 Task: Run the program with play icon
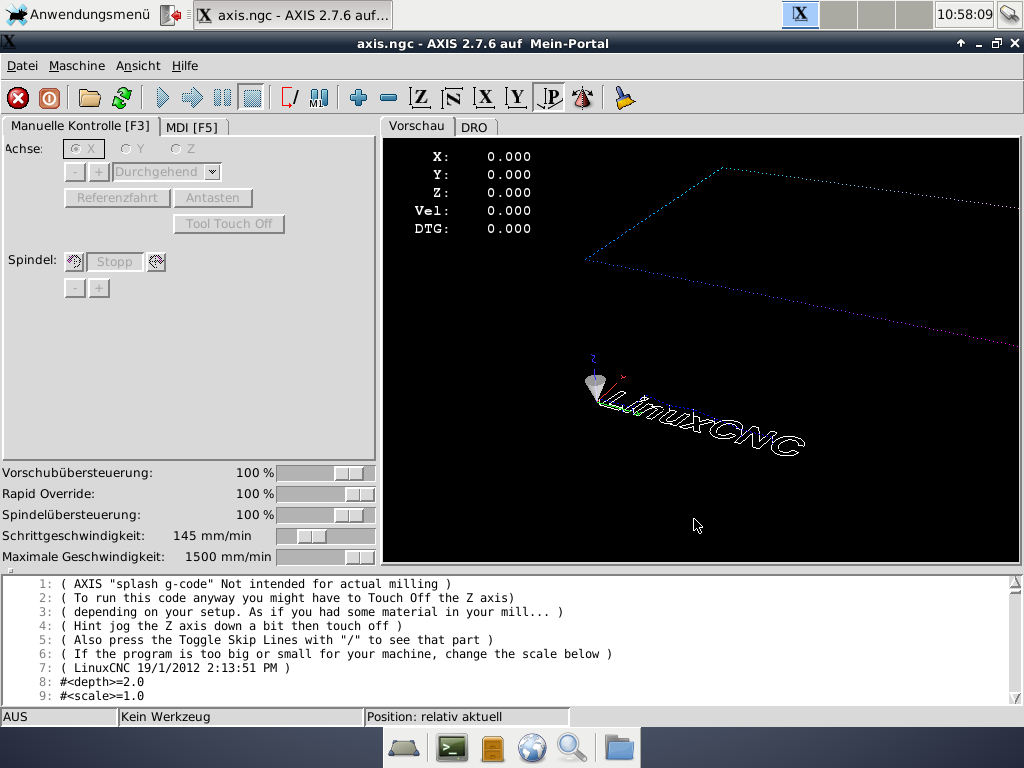click(163, 98)
